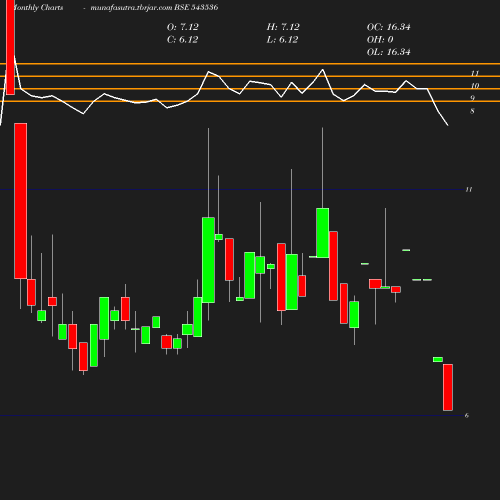
Task: Click the 'OH: 0' value
Action: [380, 40]
